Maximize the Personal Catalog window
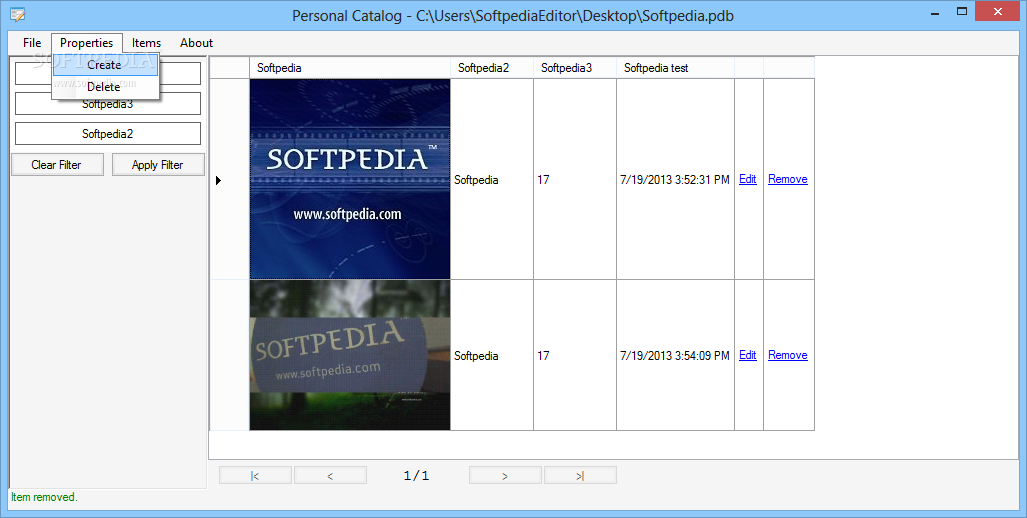The width and height of the screenshot is (1027, 518). tap(962, 11)
